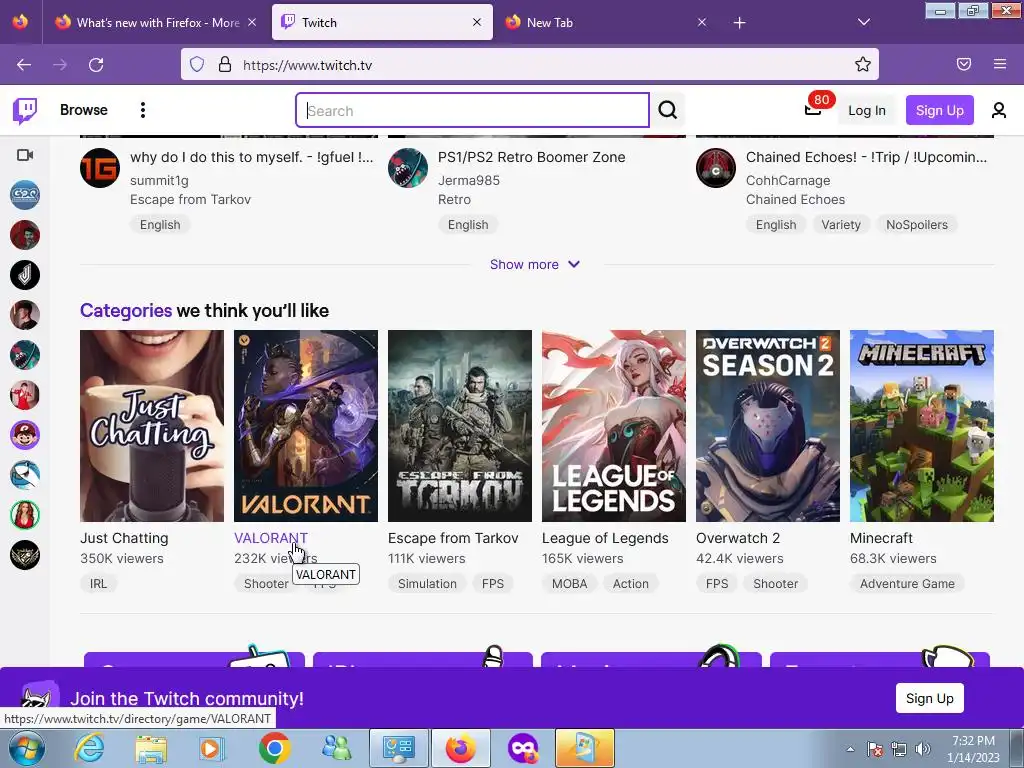Click the taskbar clock and date
The width and height of the screenshot is (1024, 768).
pyautogui.click(x=973, y=749)
